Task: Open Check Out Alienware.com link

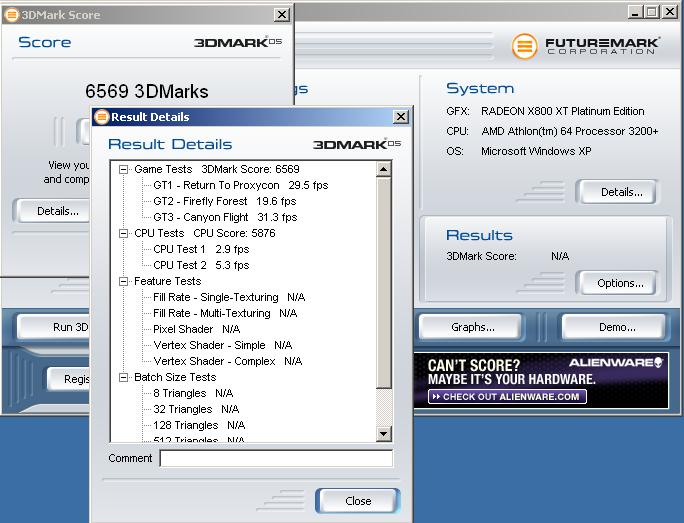Action: 507,397
